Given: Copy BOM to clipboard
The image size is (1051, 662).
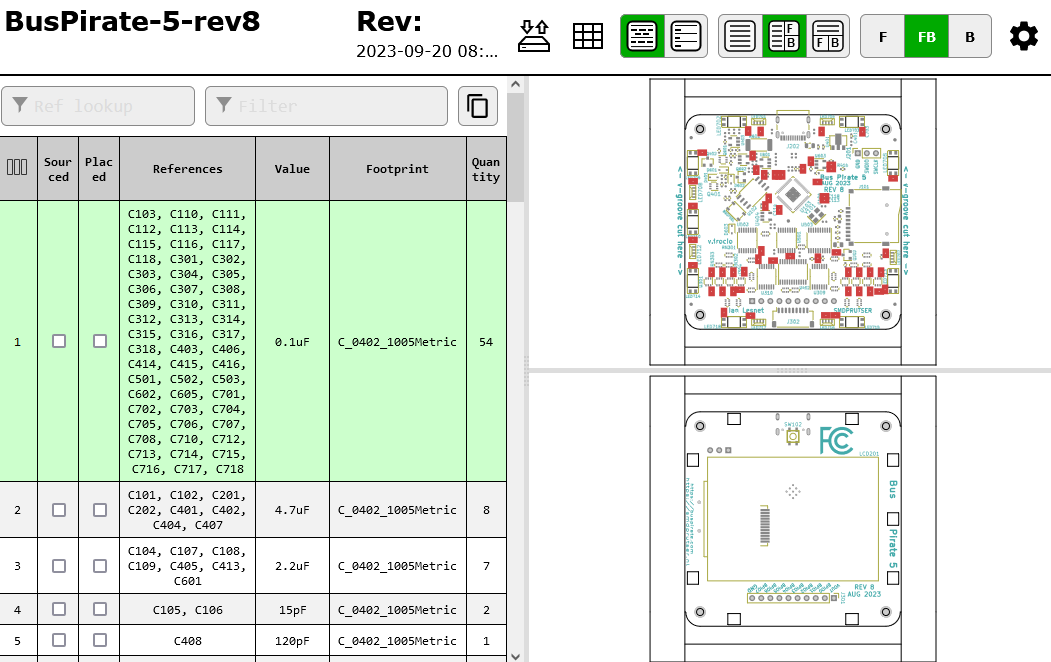Looking at the screenshot, I should (478, 106).
